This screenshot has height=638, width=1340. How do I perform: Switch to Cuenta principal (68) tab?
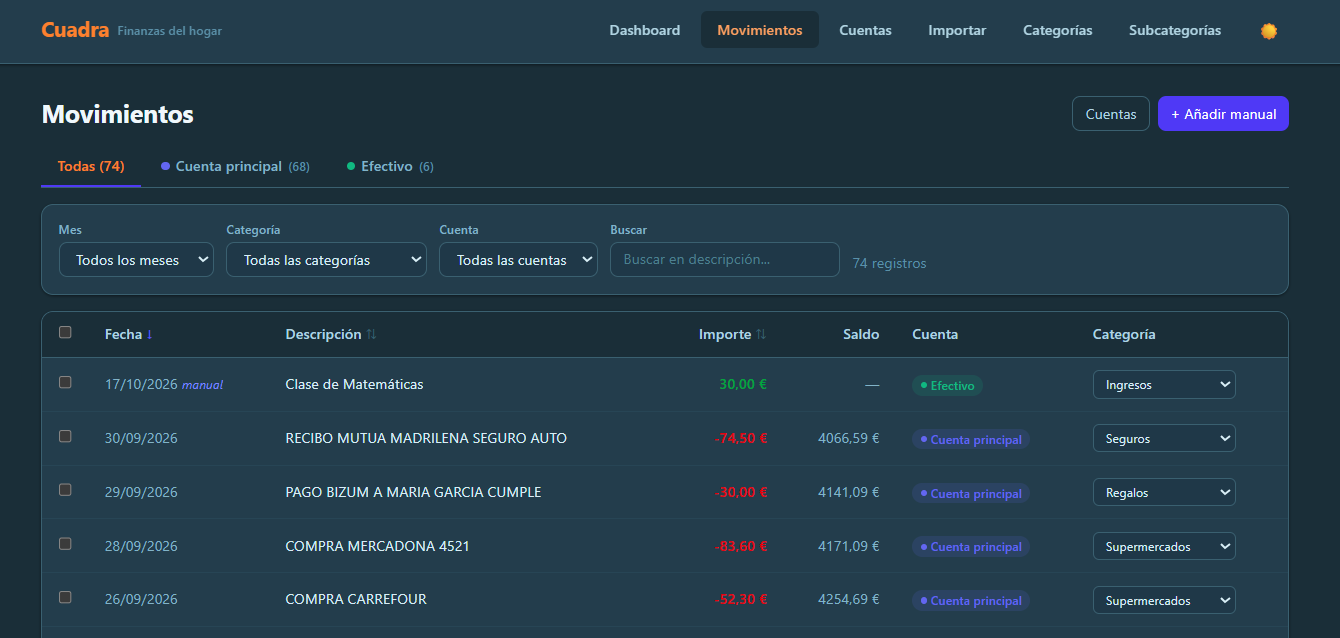pos(235,167)
